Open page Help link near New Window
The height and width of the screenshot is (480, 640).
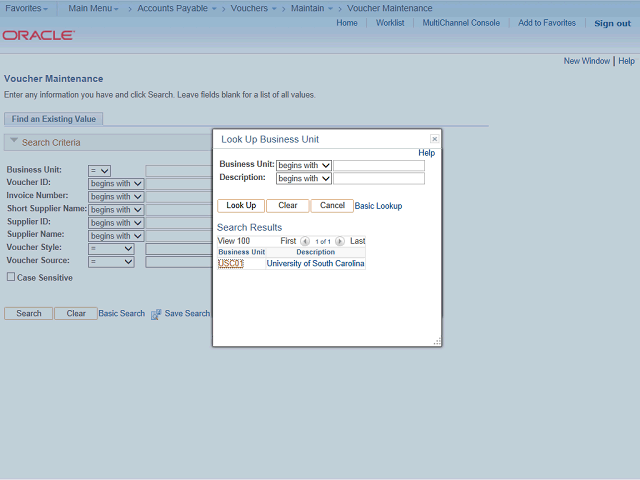(x=627, y=61)
